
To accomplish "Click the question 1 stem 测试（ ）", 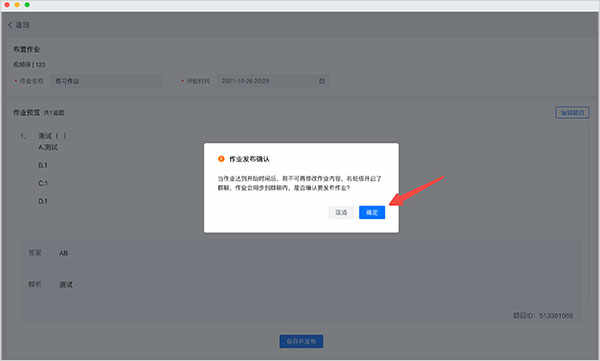I will [53, 136].
